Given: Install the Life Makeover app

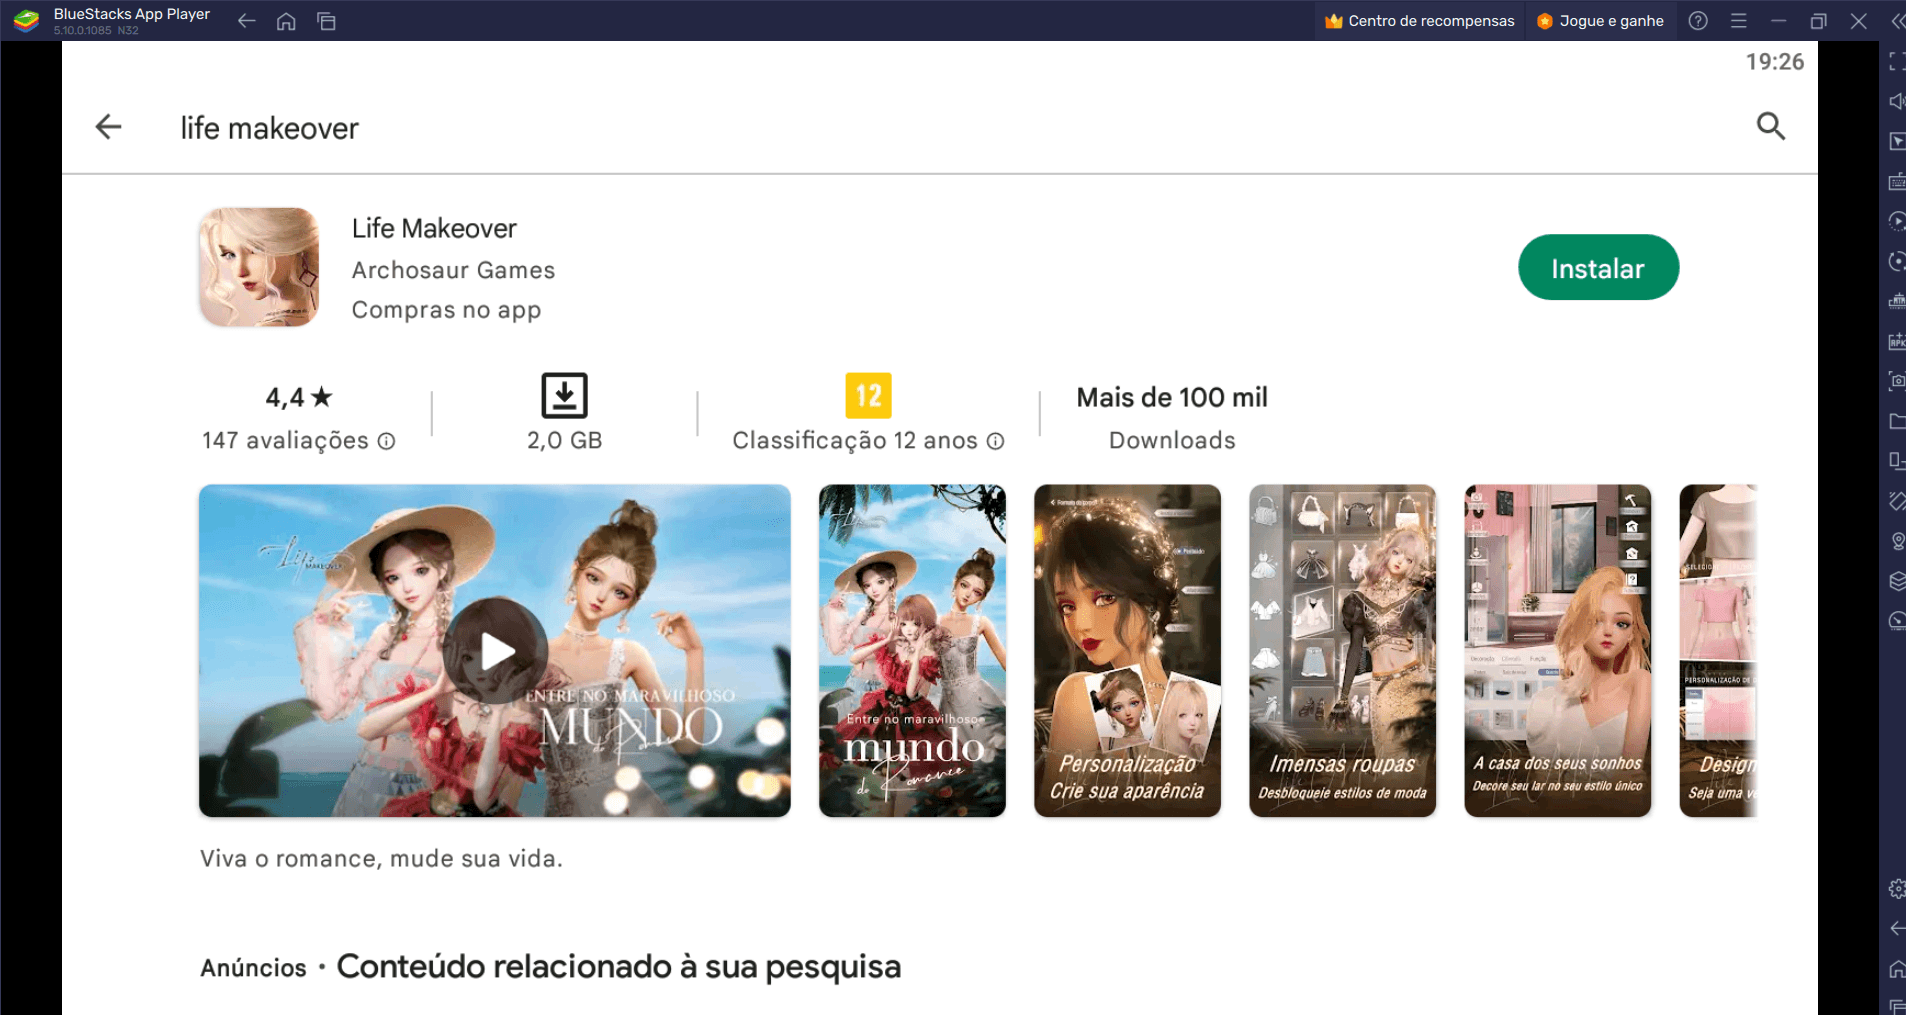Looking at the screenshot, I should 1598,267.
